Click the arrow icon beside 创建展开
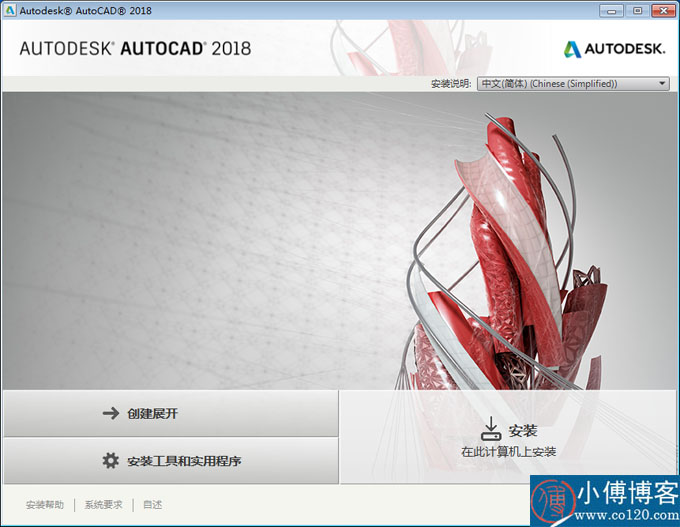 [111, 413]
